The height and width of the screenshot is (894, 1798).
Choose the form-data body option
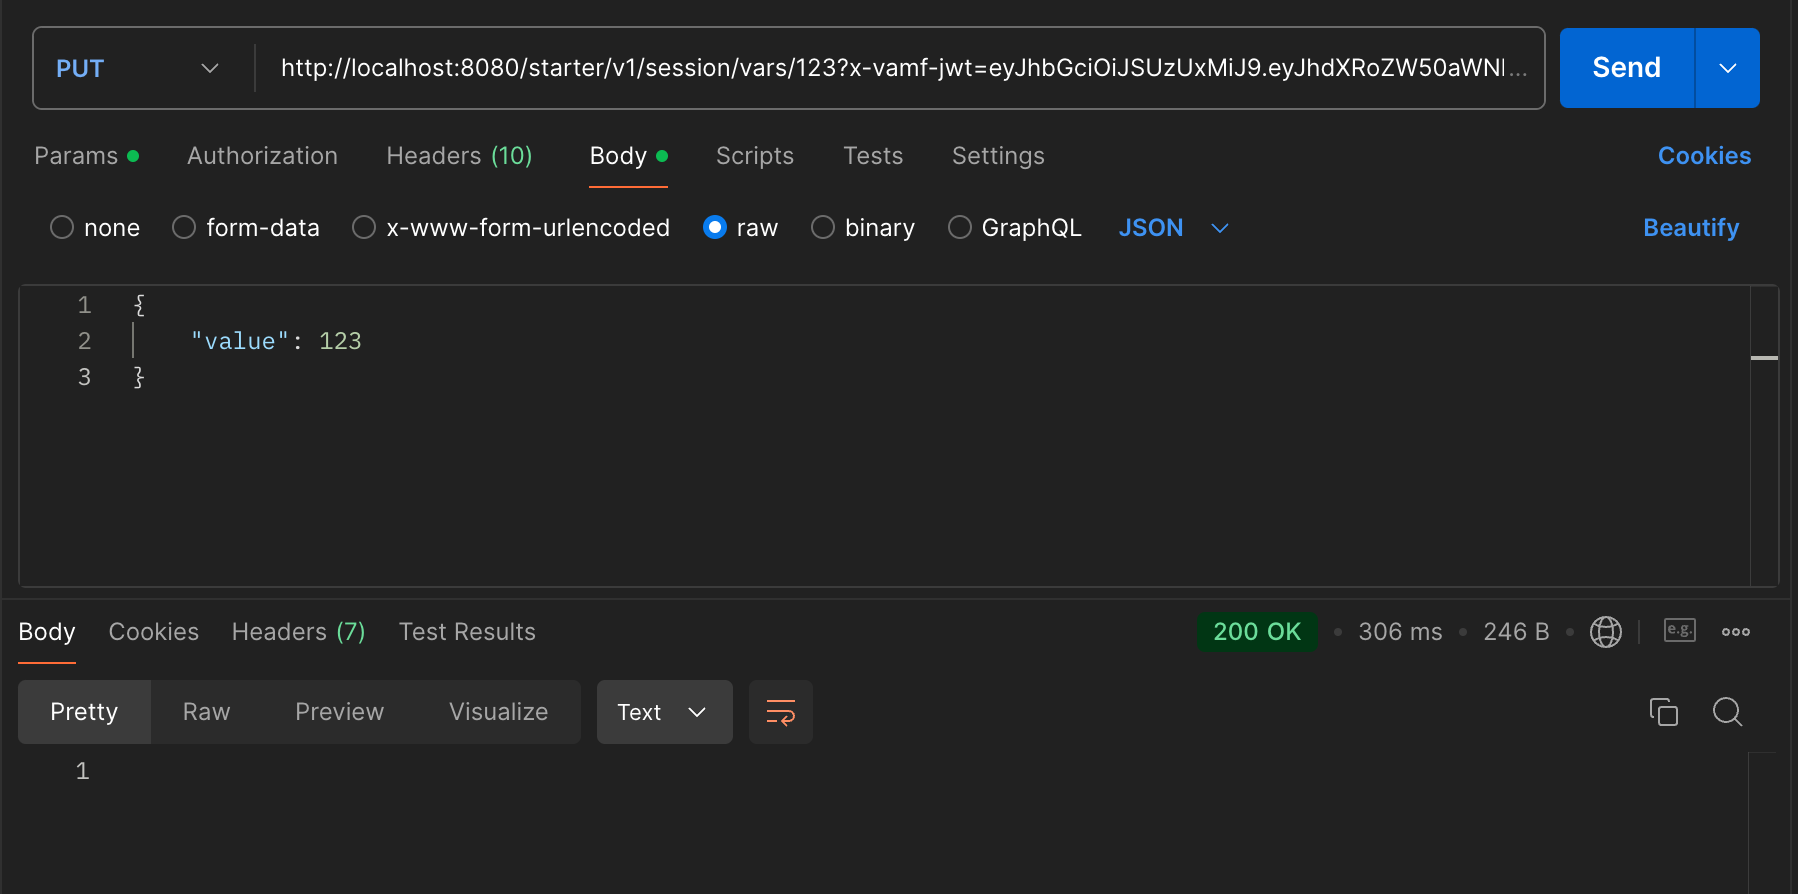coord(184,228)
